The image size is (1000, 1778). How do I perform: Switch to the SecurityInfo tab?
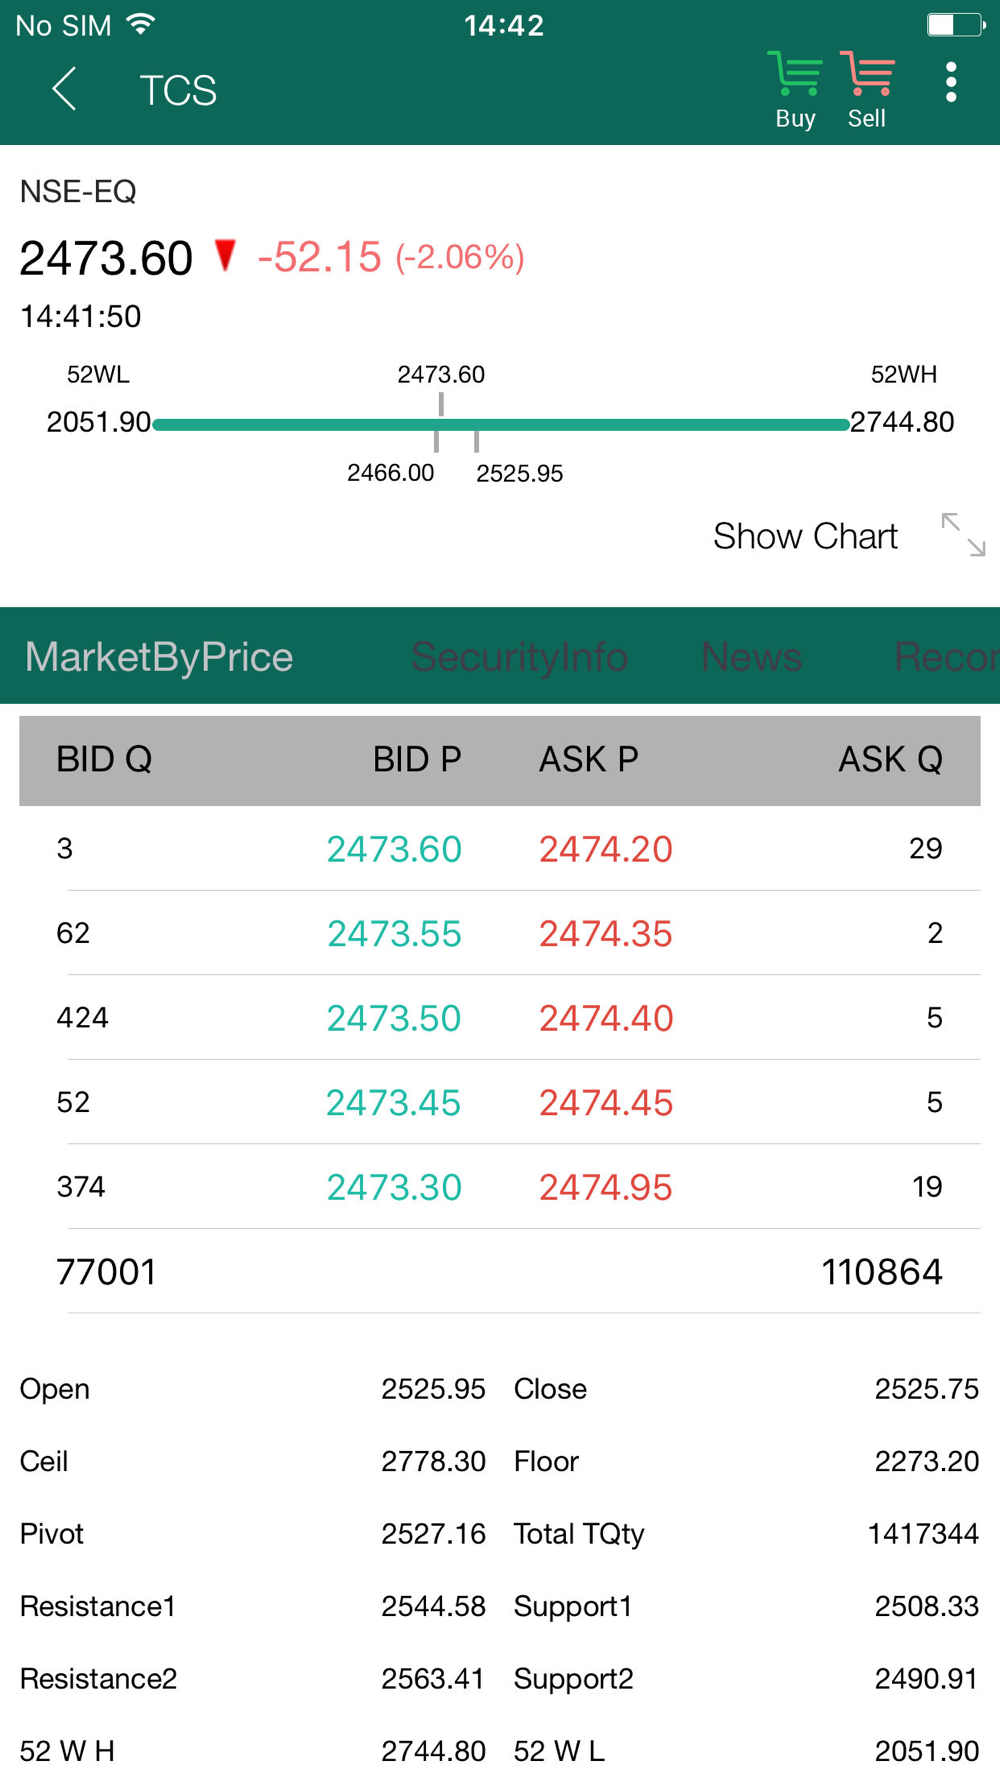click(x=519, y=657)
